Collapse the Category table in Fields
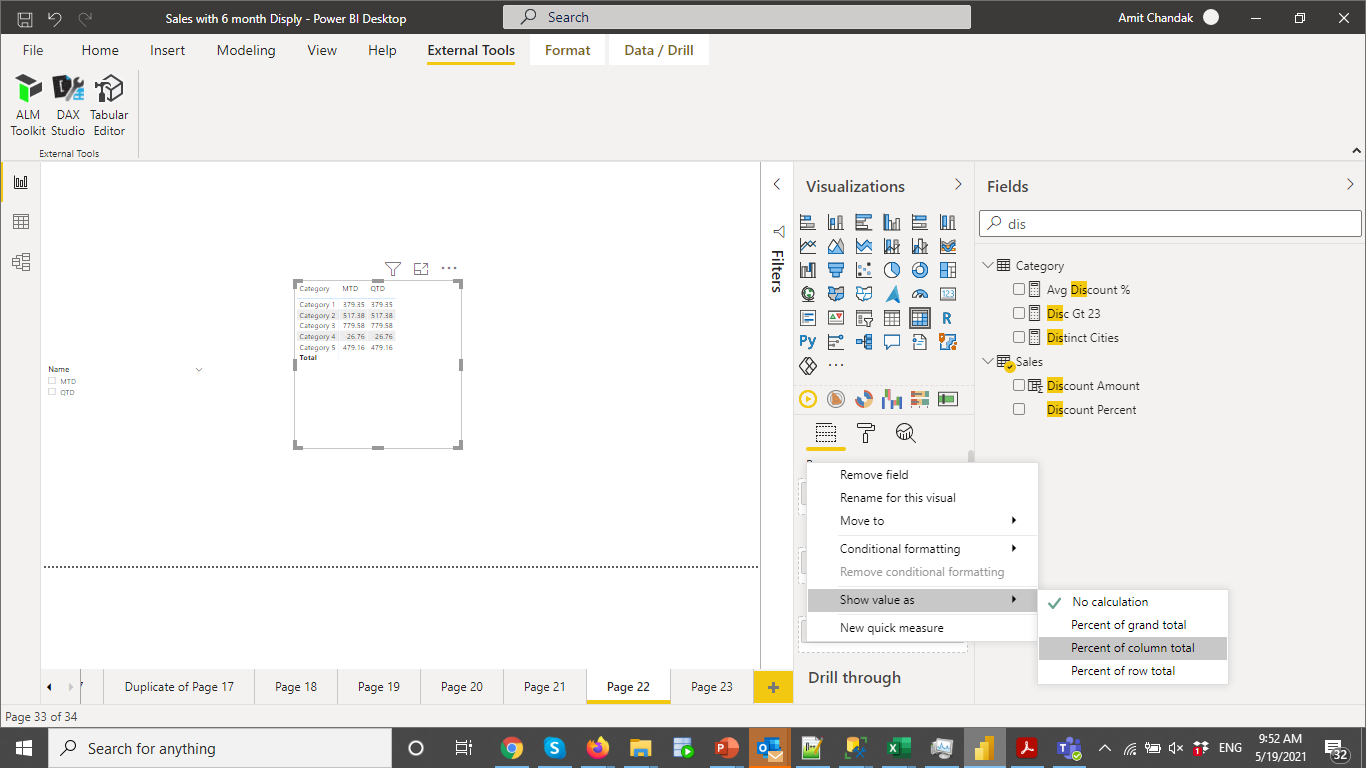This screenshot has height=768, width=1366. click(988, 266)
